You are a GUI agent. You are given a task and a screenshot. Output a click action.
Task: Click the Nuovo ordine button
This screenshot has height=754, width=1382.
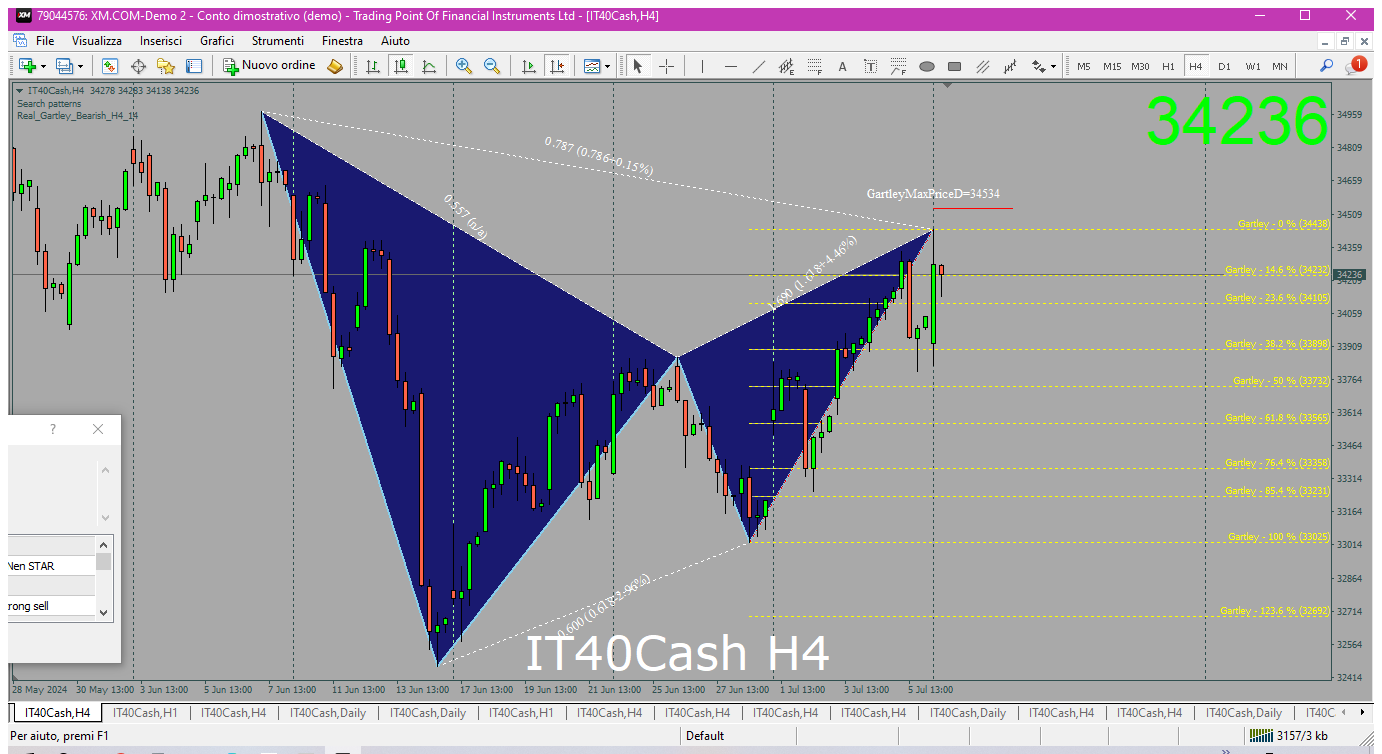[x=269, y=66]
